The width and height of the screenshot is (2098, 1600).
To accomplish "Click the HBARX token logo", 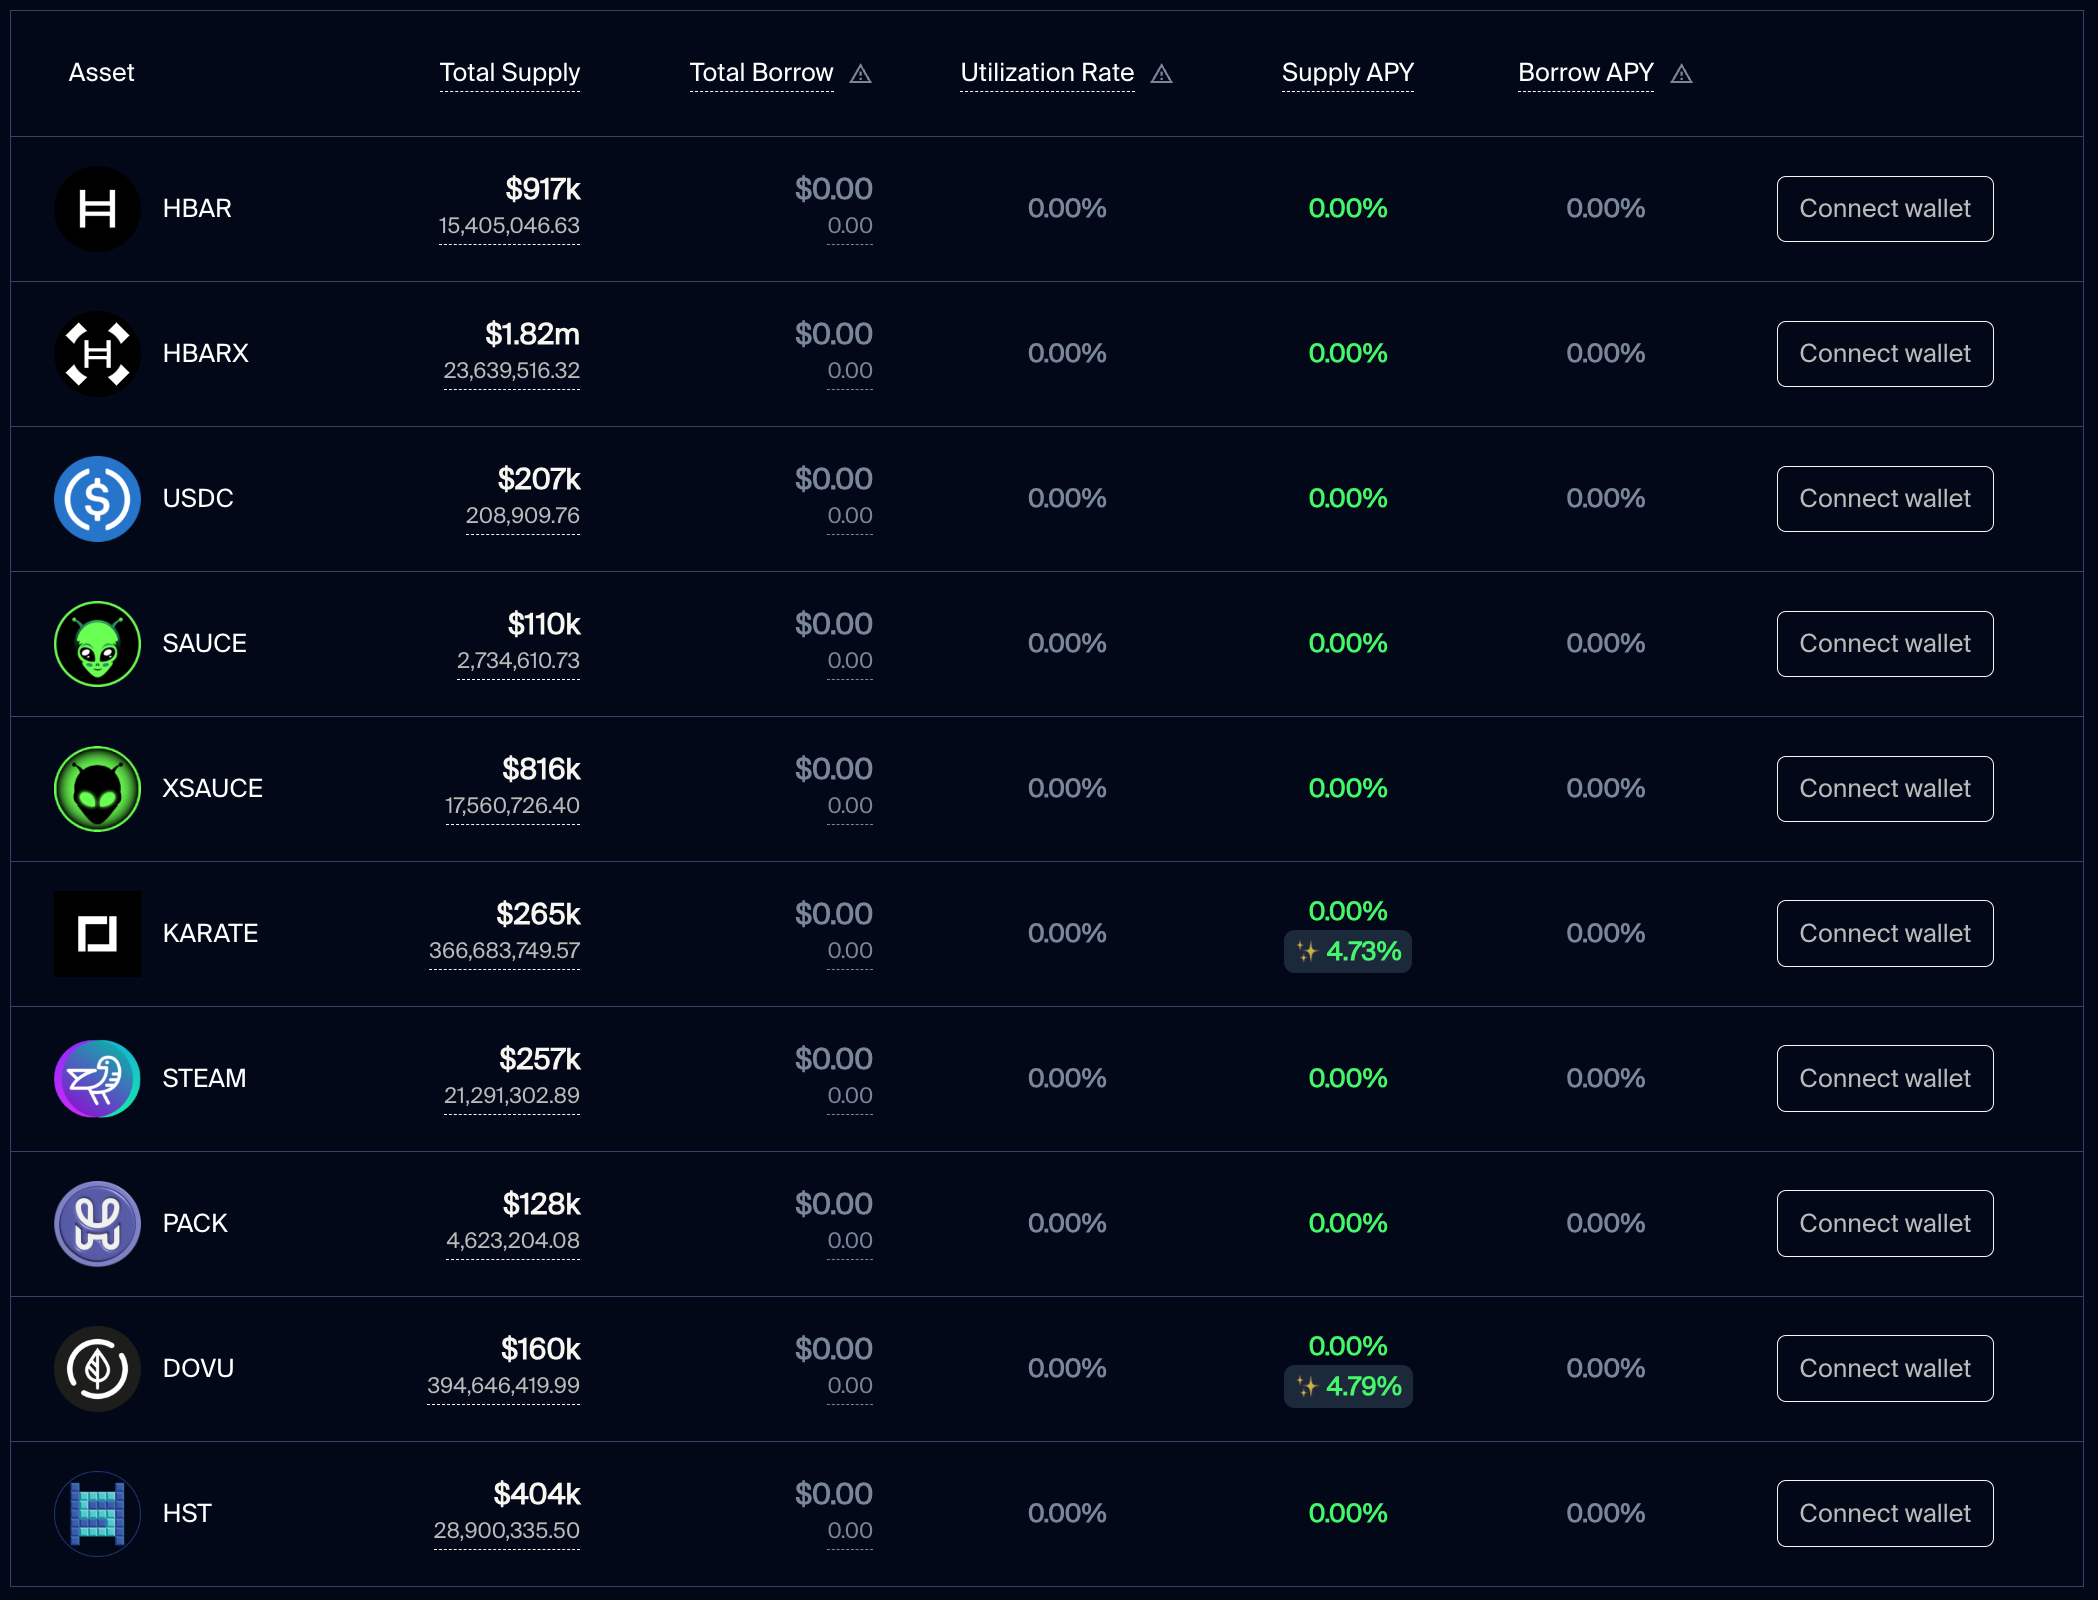I will coord(97,354).
